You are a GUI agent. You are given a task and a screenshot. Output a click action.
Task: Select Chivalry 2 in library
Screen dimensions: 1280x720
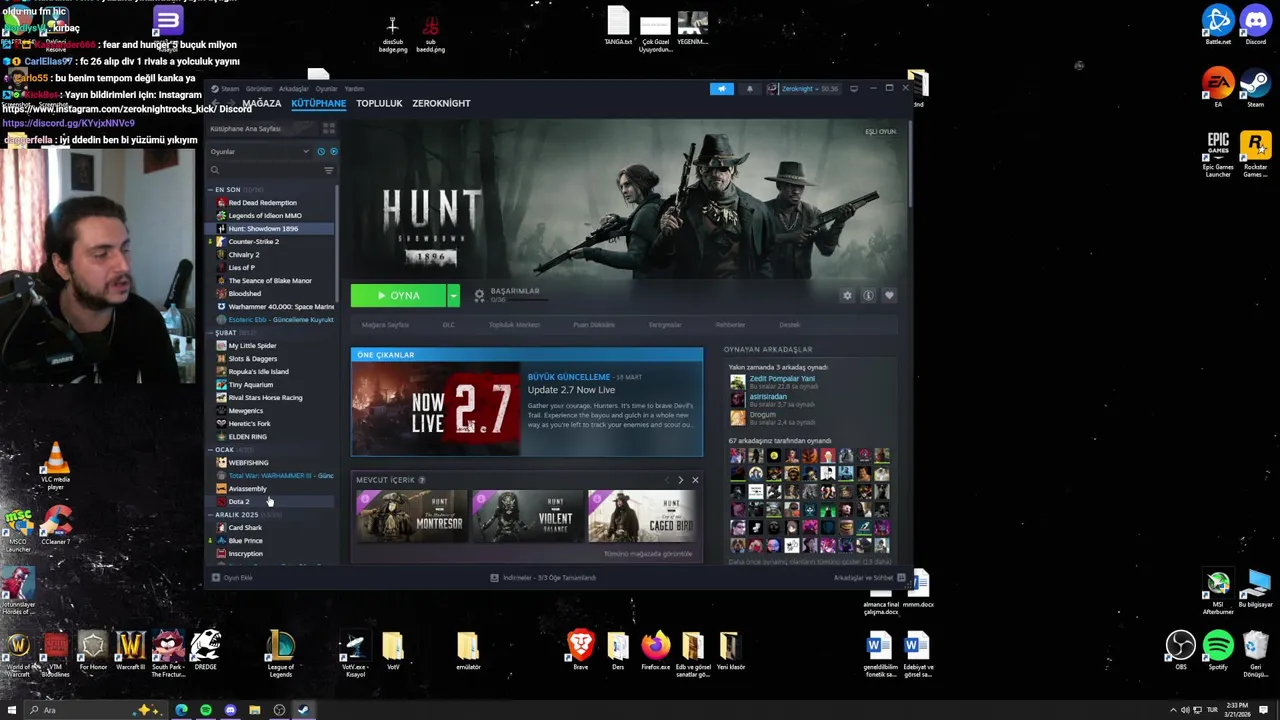click(x=243, y=255)
